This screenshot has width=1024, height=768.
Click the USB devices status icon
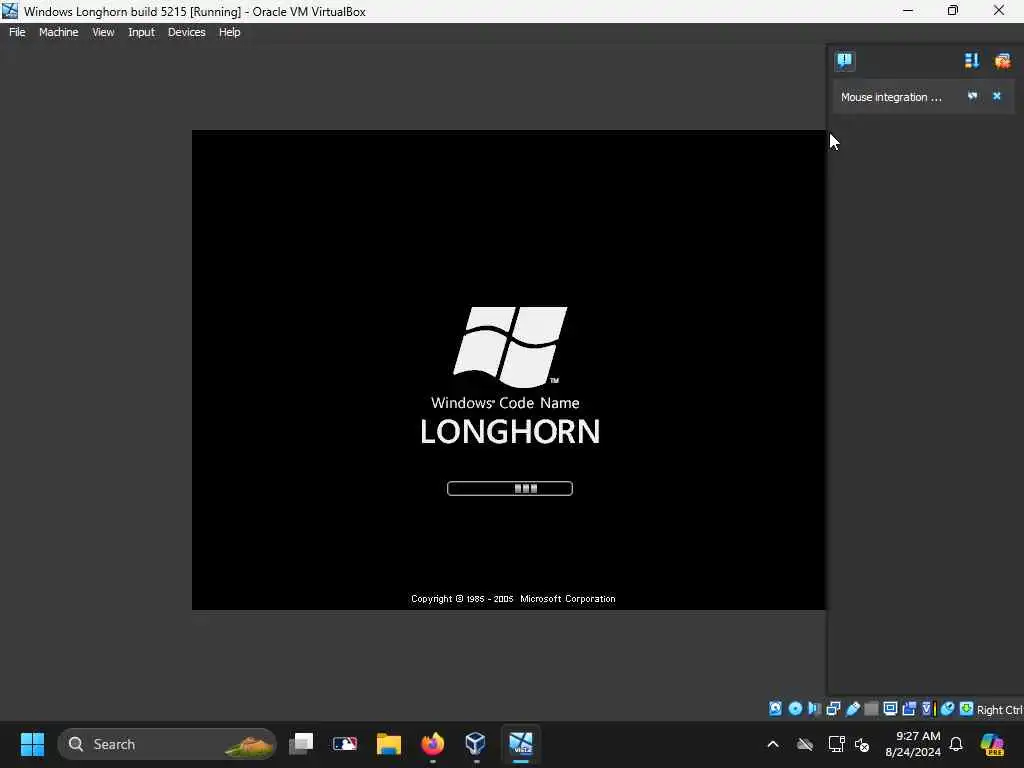852,709
